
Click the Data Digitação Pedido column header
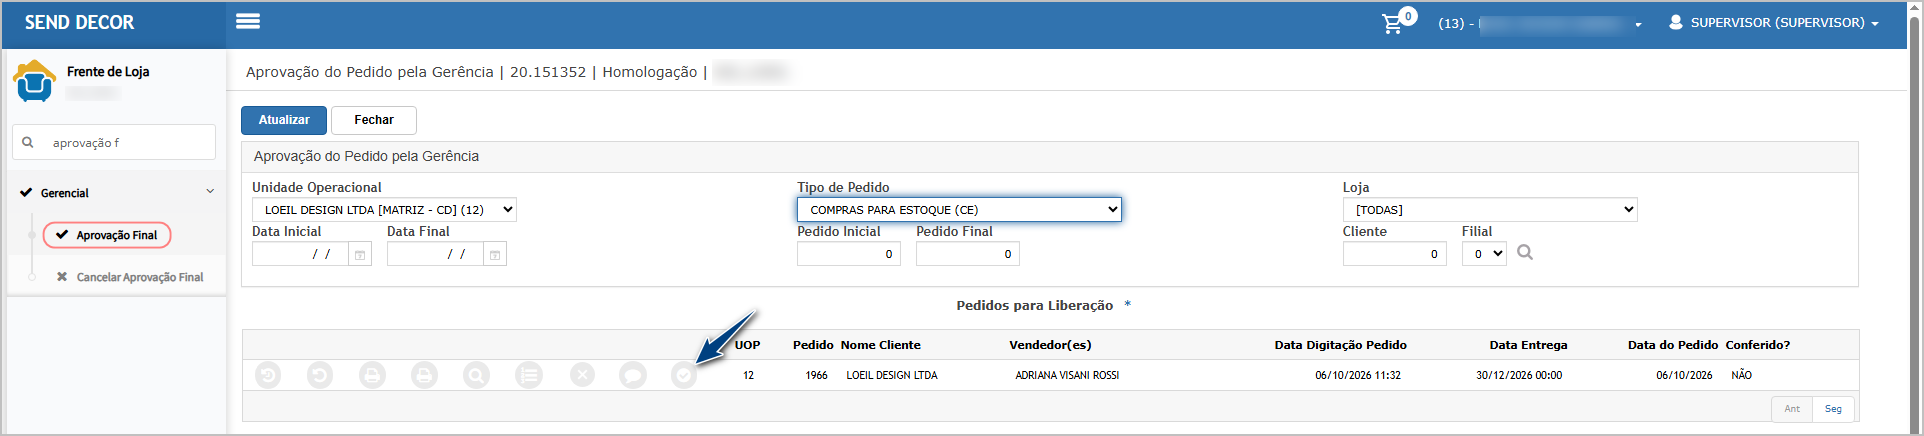[1340, 345]
